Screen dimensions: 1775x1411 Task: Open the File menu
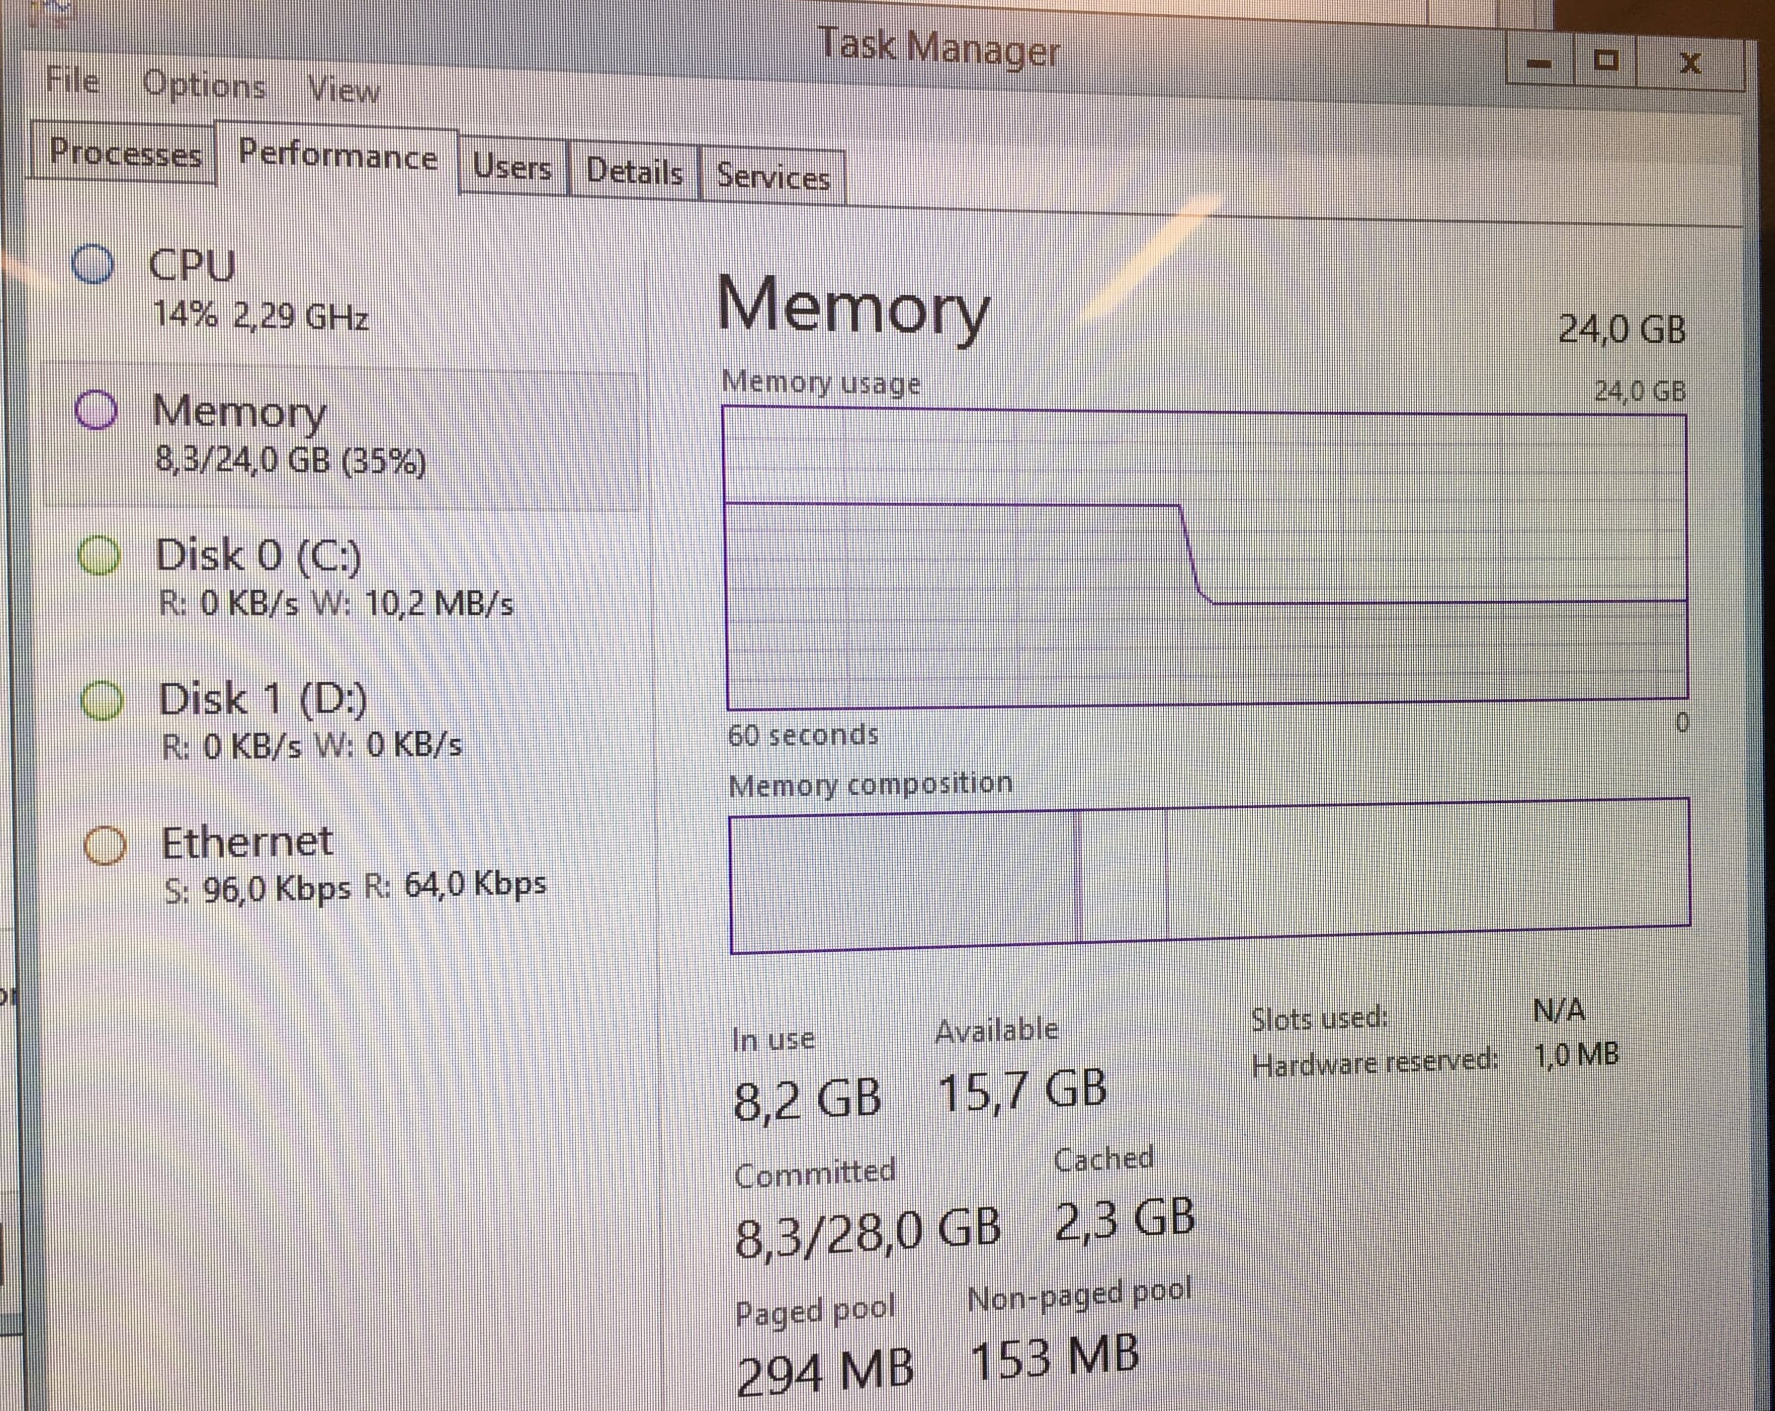72,80
